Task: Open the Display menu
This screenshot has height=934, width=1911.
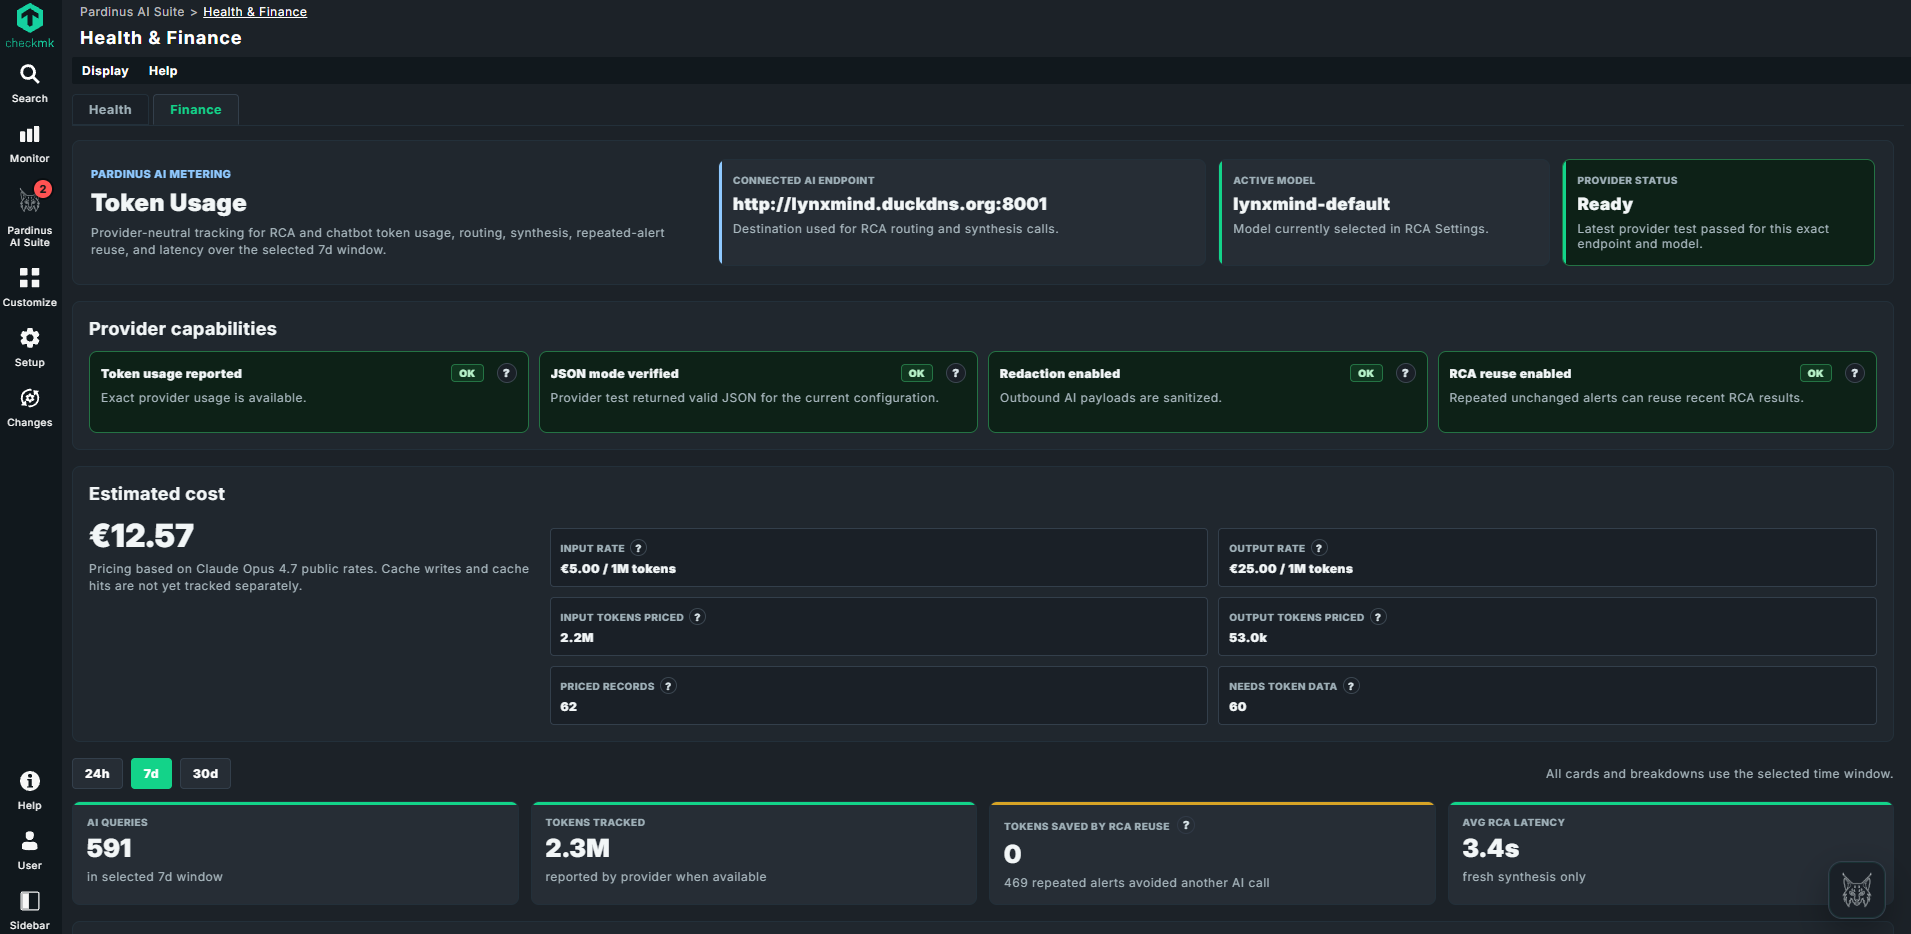Action: [105, 71]
